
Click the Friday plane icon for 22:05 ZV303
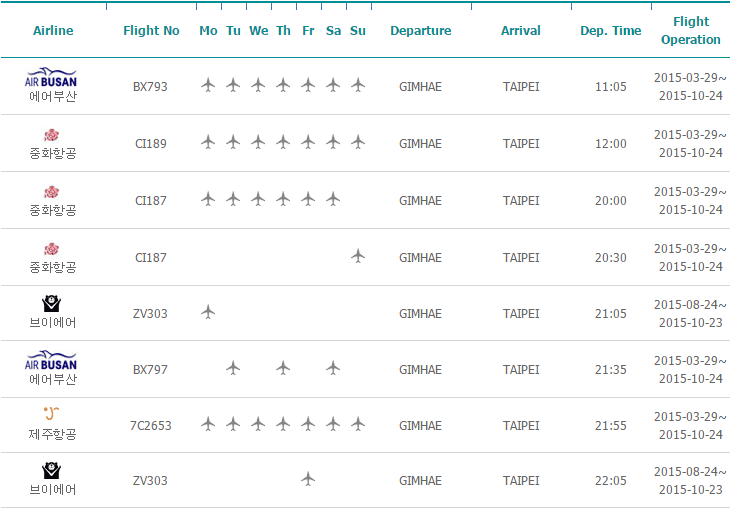308,480
